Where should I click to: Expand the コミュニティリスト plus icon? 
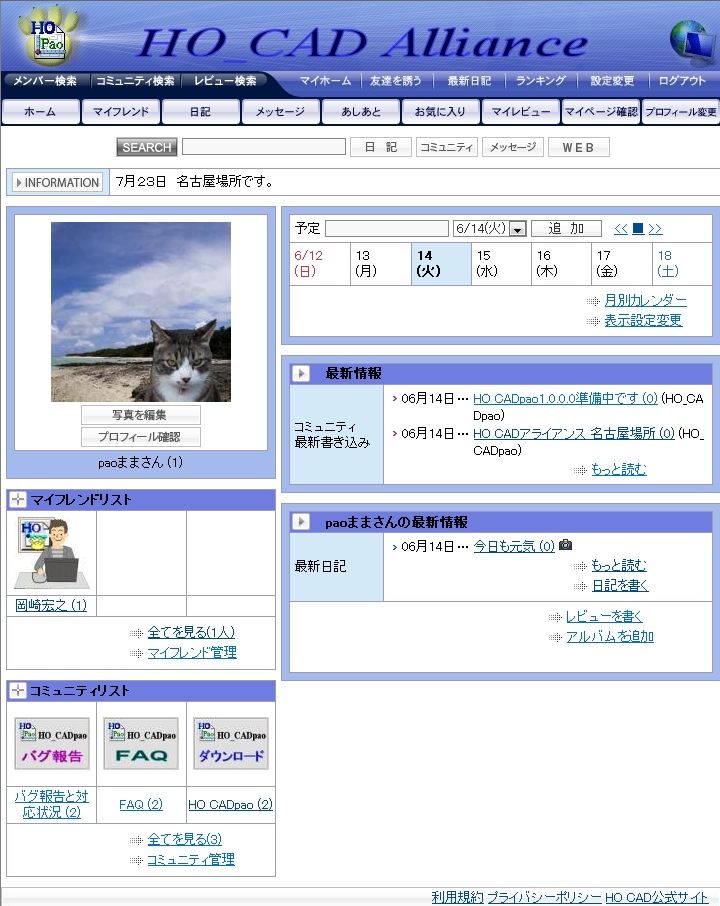pos(18,690)
